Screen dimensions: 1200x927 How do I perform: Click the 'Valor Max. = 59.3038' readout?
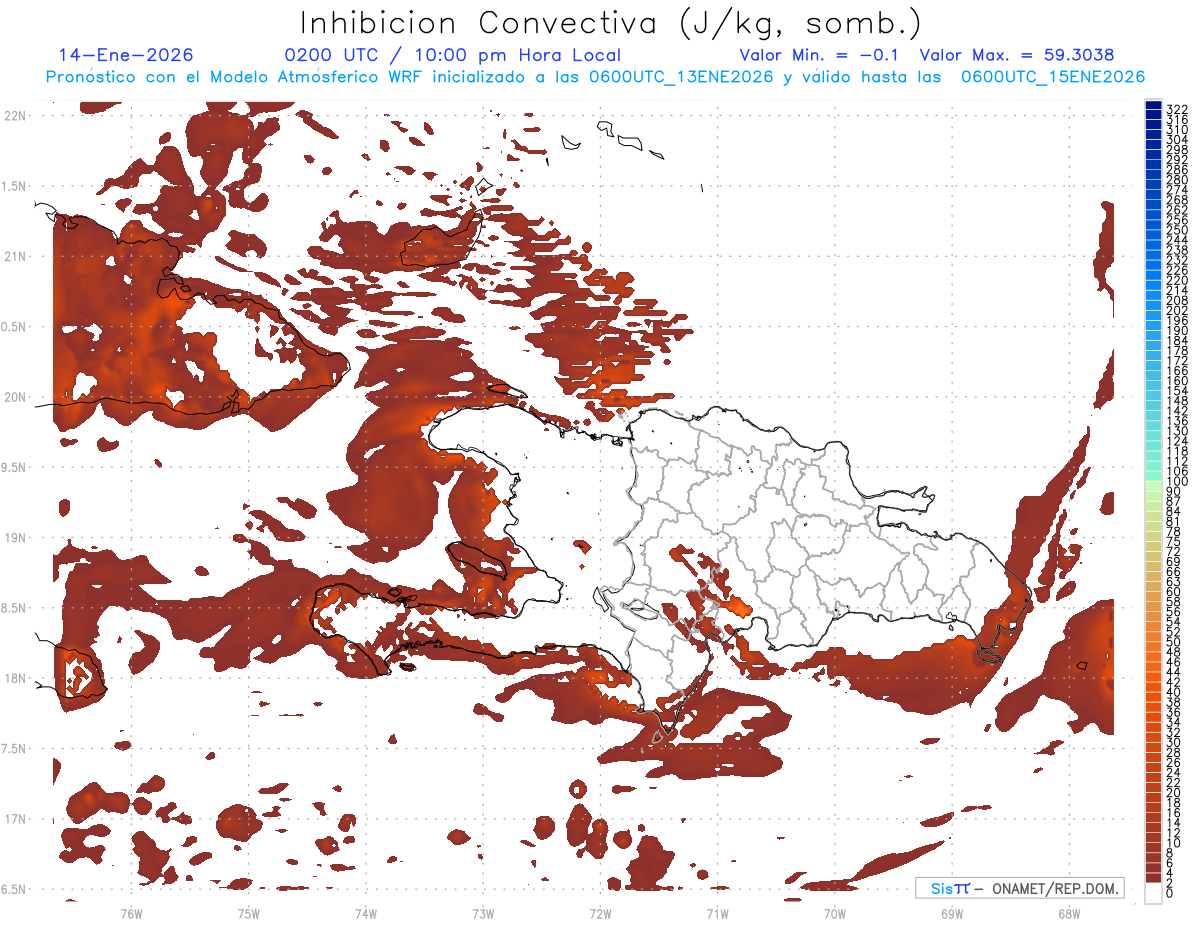click(x=1017, y=55)
